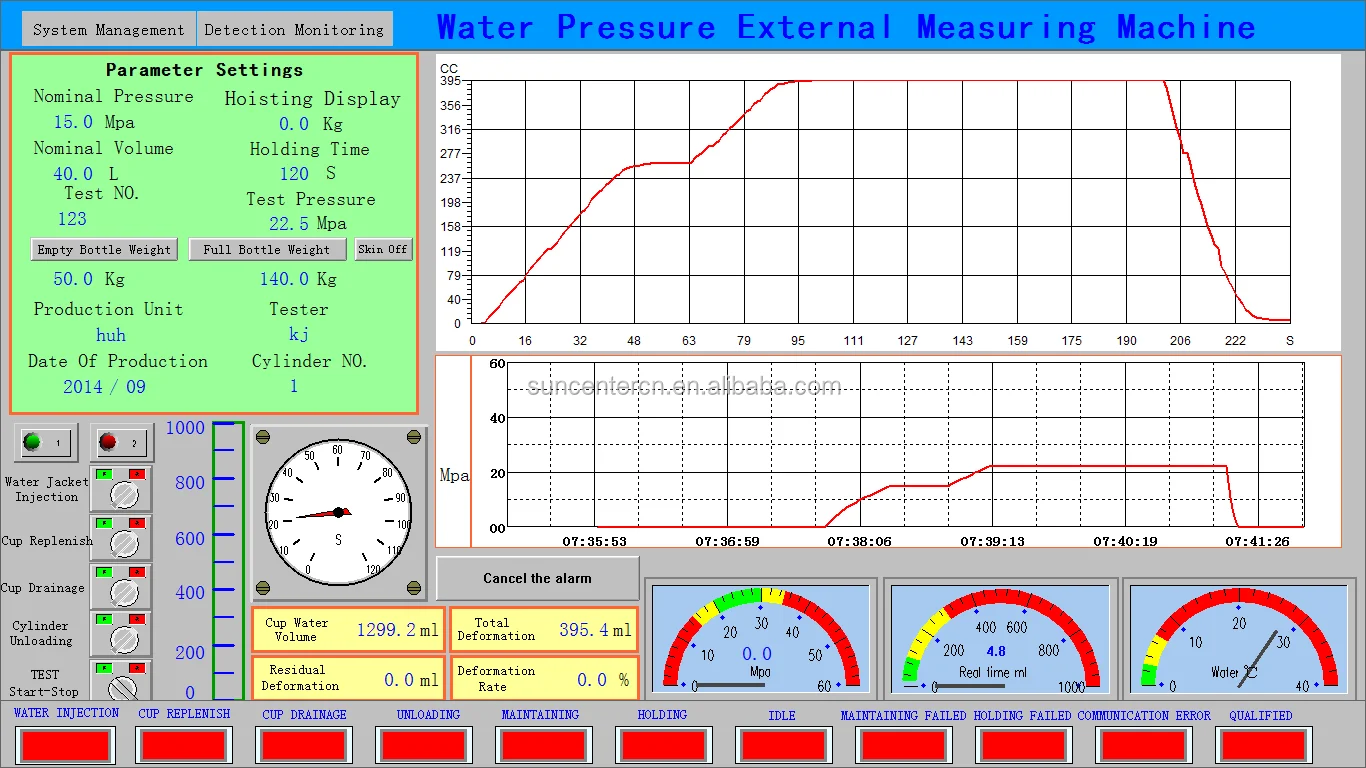Open the System Management menu
Image resolution: width=1366 pixels, height=768 pixels.
coord(108,30)
